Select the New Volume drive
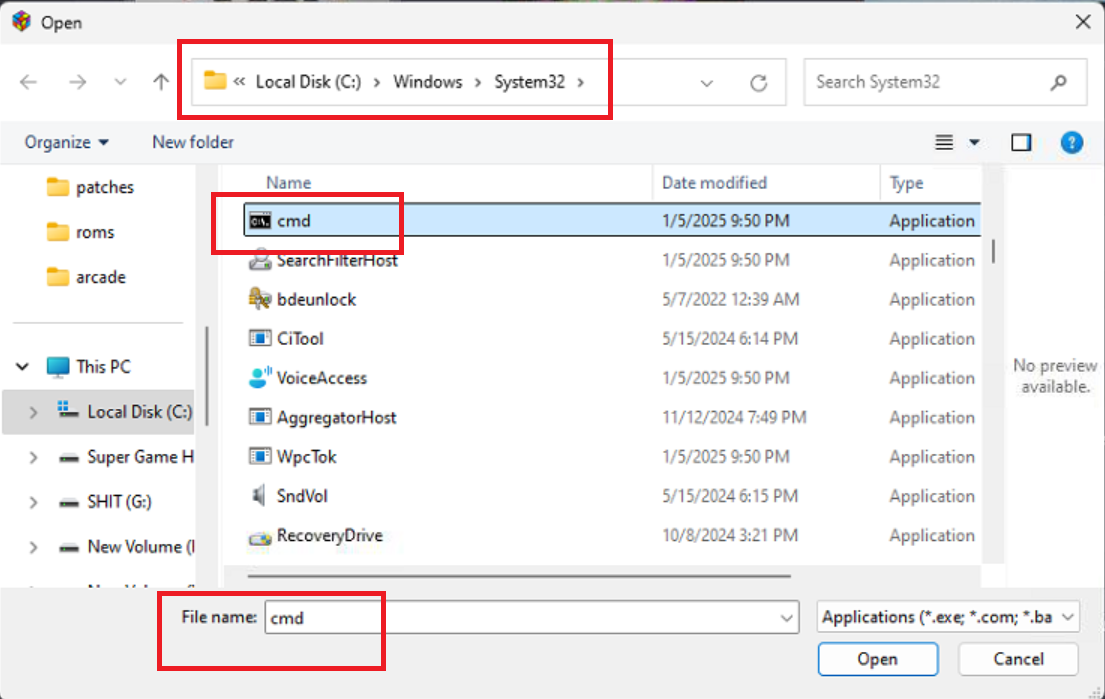1105x699 pixels. pos(126,547)
